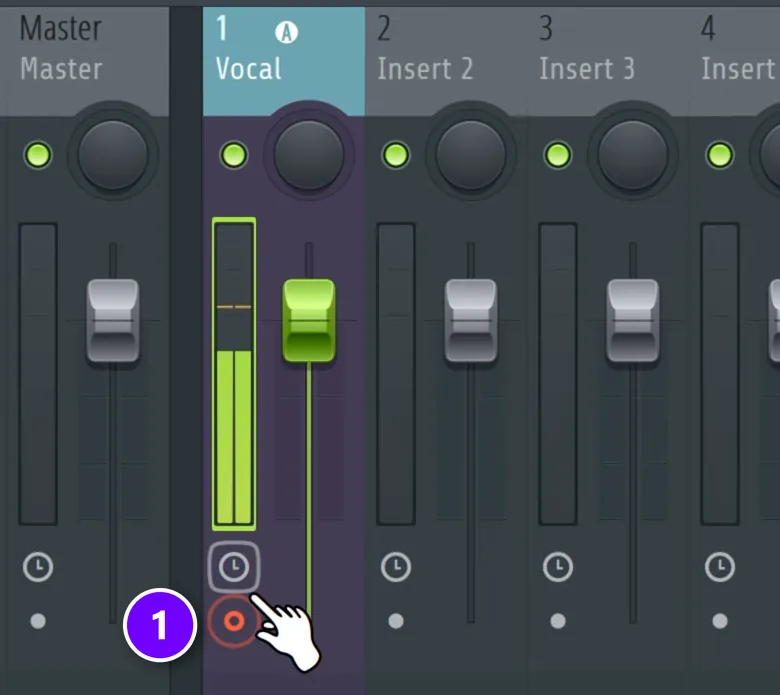Screen dimensions: 780x695
Task: Arm Insert 4 track recording dot
Action: (x=720, y=621)
